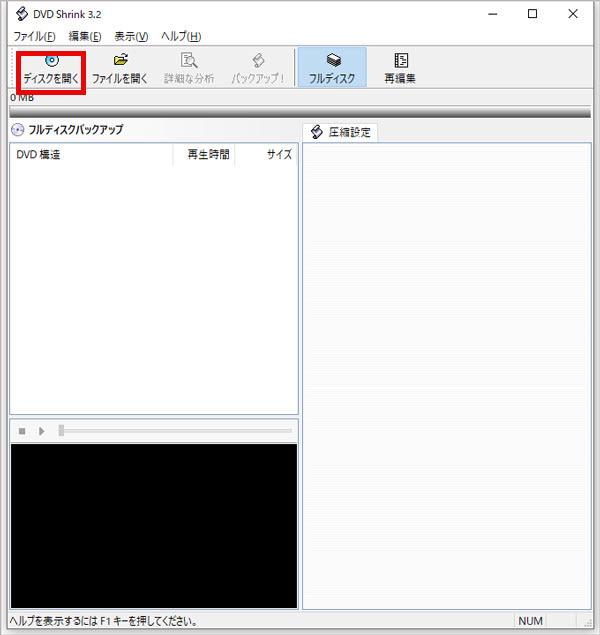The width and height of the screenshot is (600, 635).
Task: Minimize the DVD Shrink window
Action: pyautogui.click(x=493, y=14)
